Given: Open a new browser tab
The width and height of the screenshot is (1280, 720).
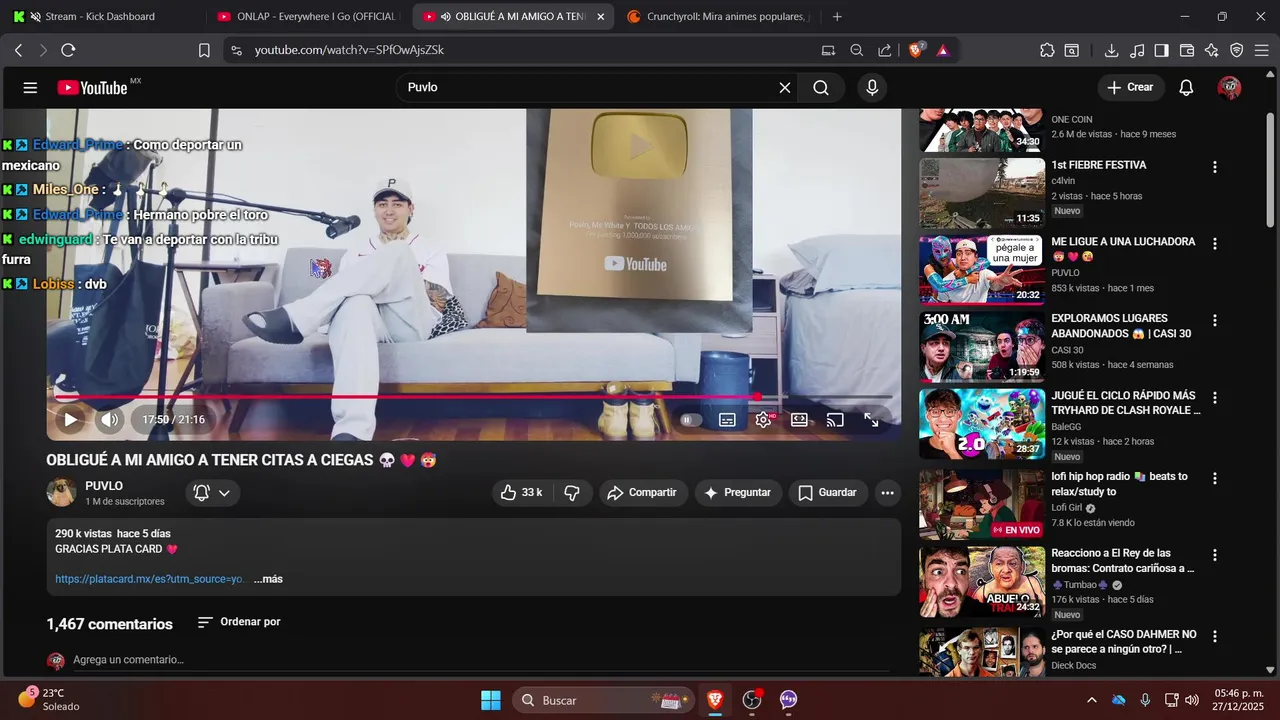Looking at the screenshot, I should click(x=837, y=16).
